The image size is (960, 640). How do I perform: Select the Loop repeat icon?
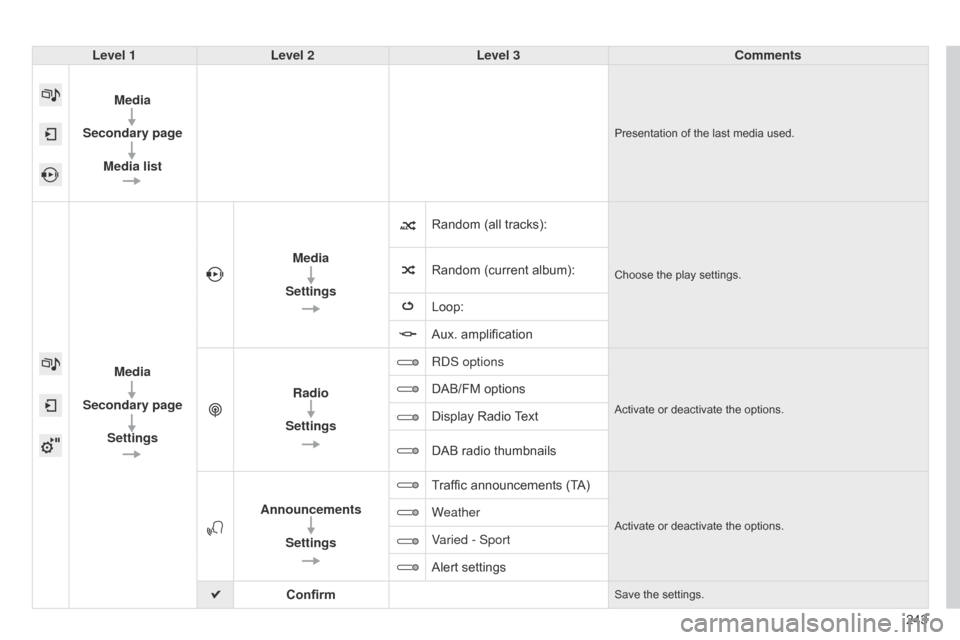click(407, 307)
